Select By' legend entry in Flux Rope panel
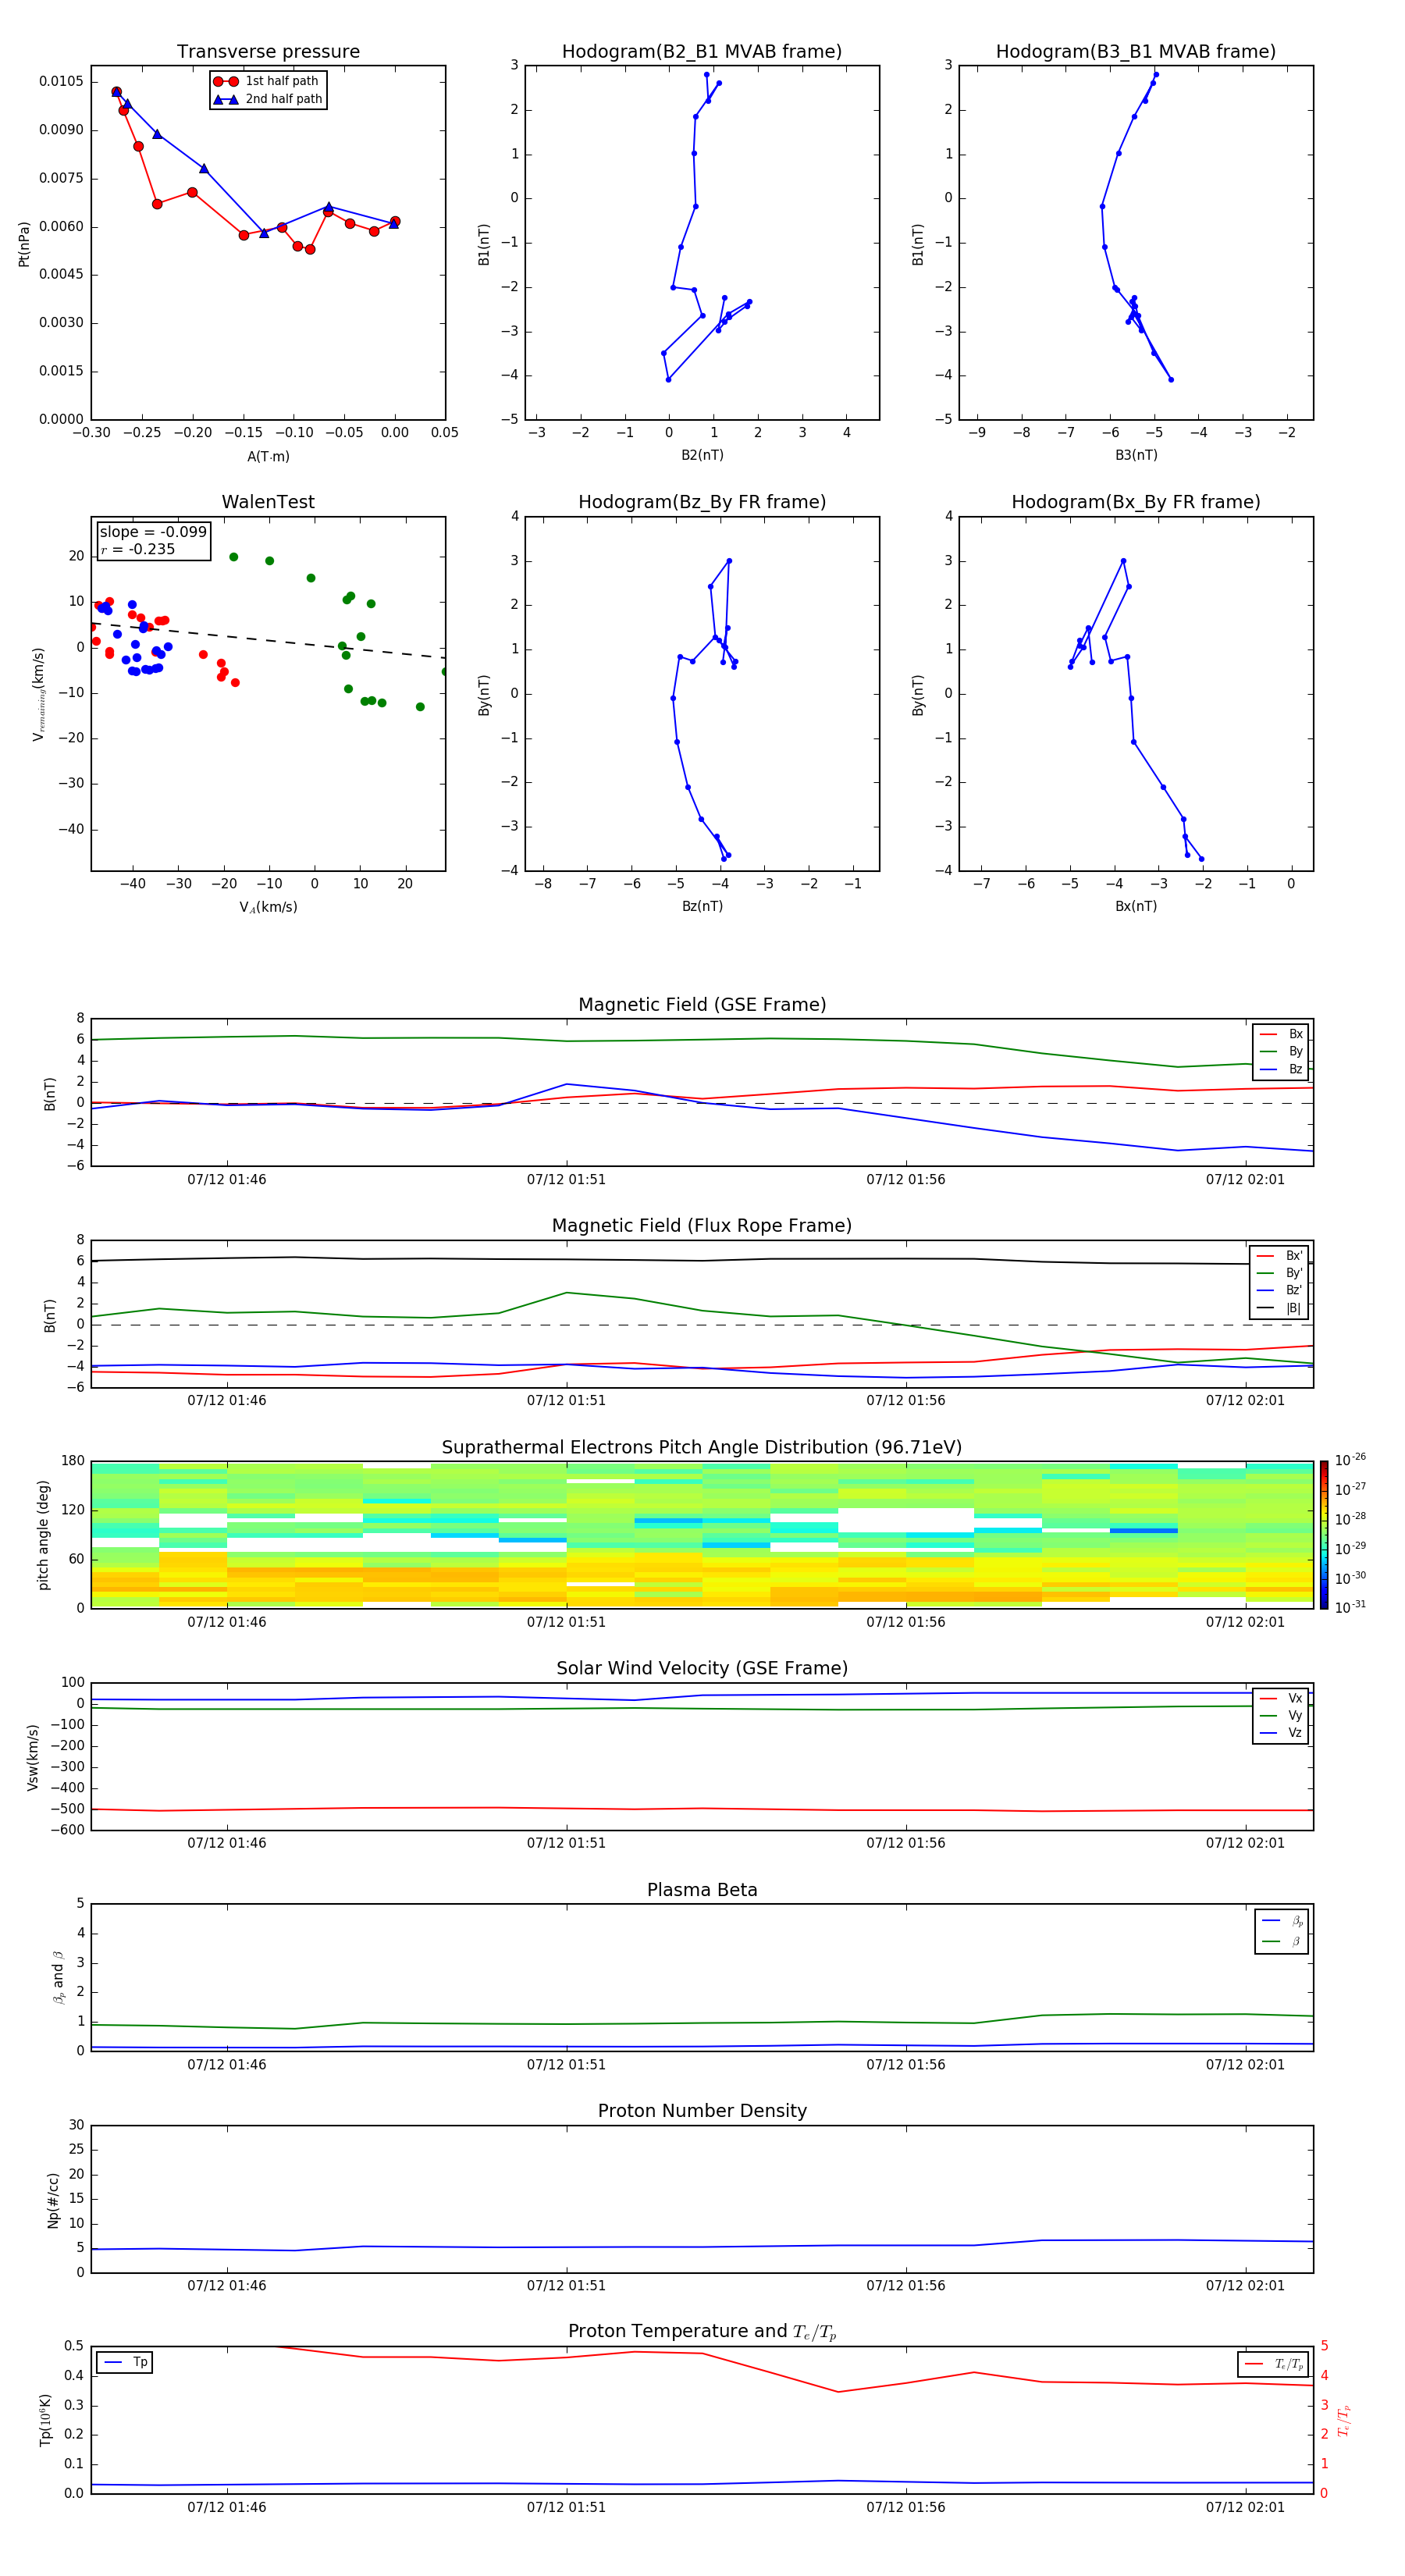The width and height of the screenshot is (1405, 2576). coord(1280,1273)
